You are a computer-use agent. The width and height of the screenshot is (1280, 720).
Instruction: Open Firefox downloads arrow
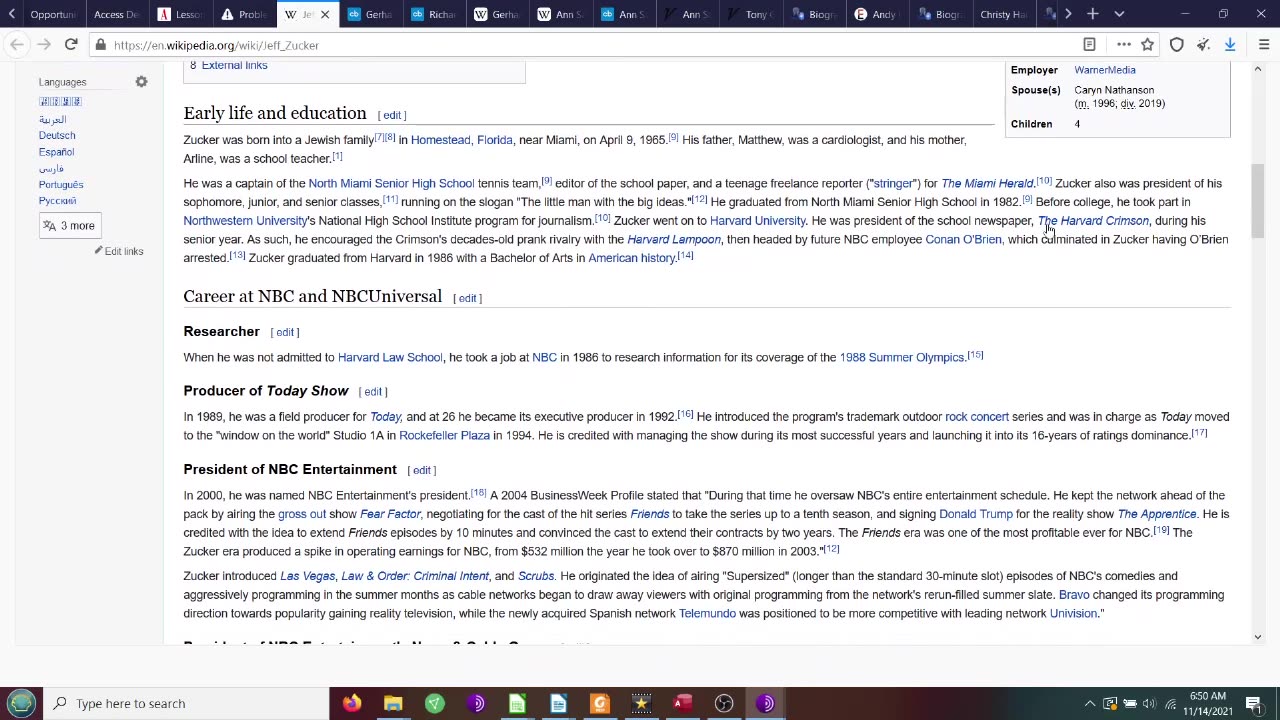coord(1230,45)
